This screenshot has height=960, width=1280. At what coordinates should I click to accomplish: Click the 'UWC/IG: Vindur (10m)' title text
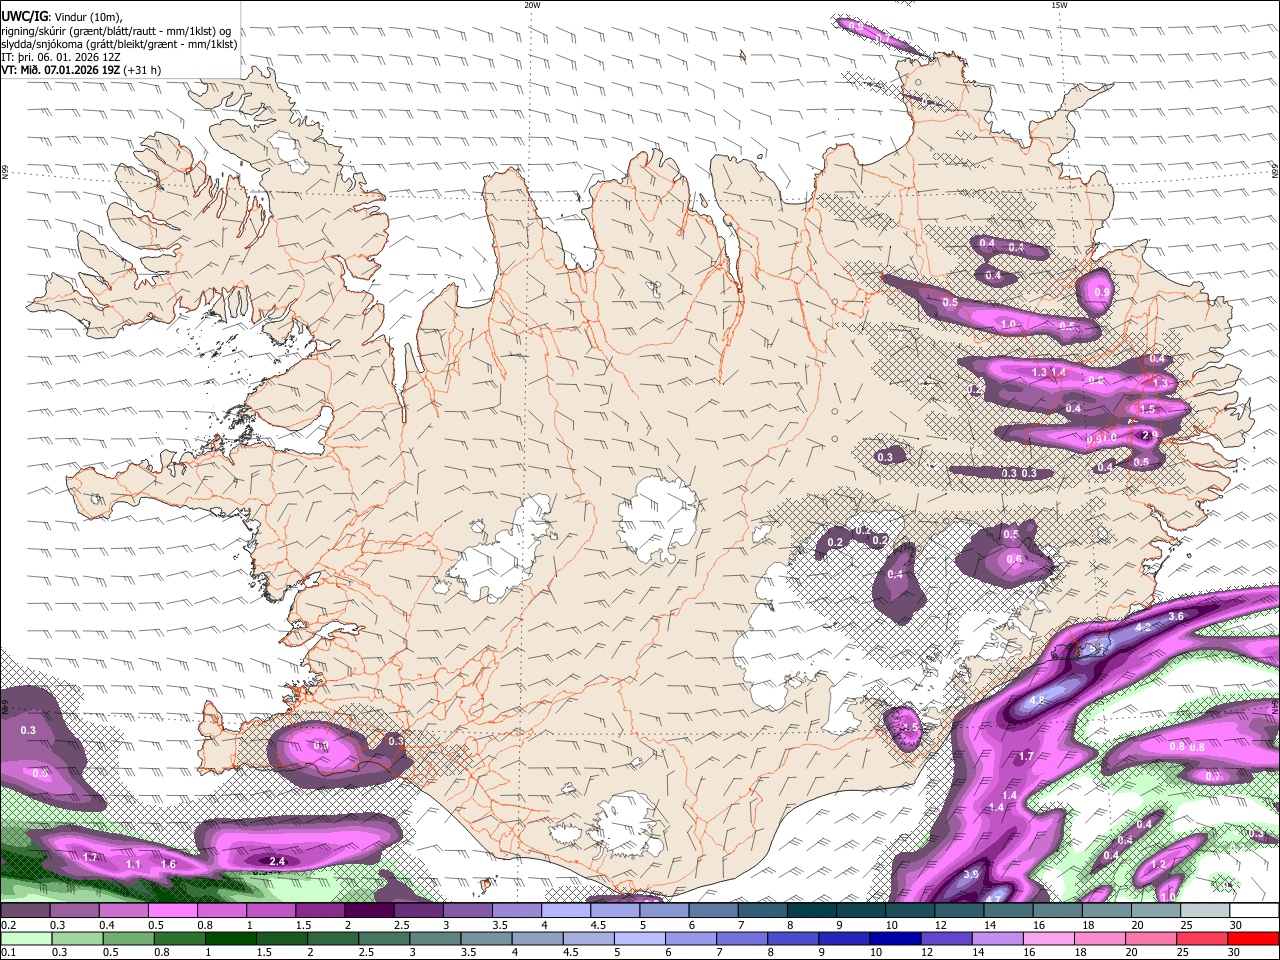(x=62, y=16)
